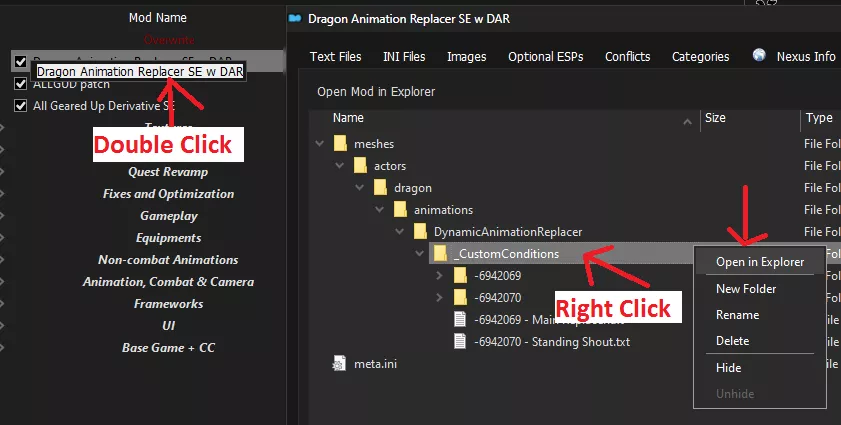The width and height of the screenshot is (841, 425).
Task: Select the Gameplay separator
Action: pyautogui.click(x=169, y=216)
